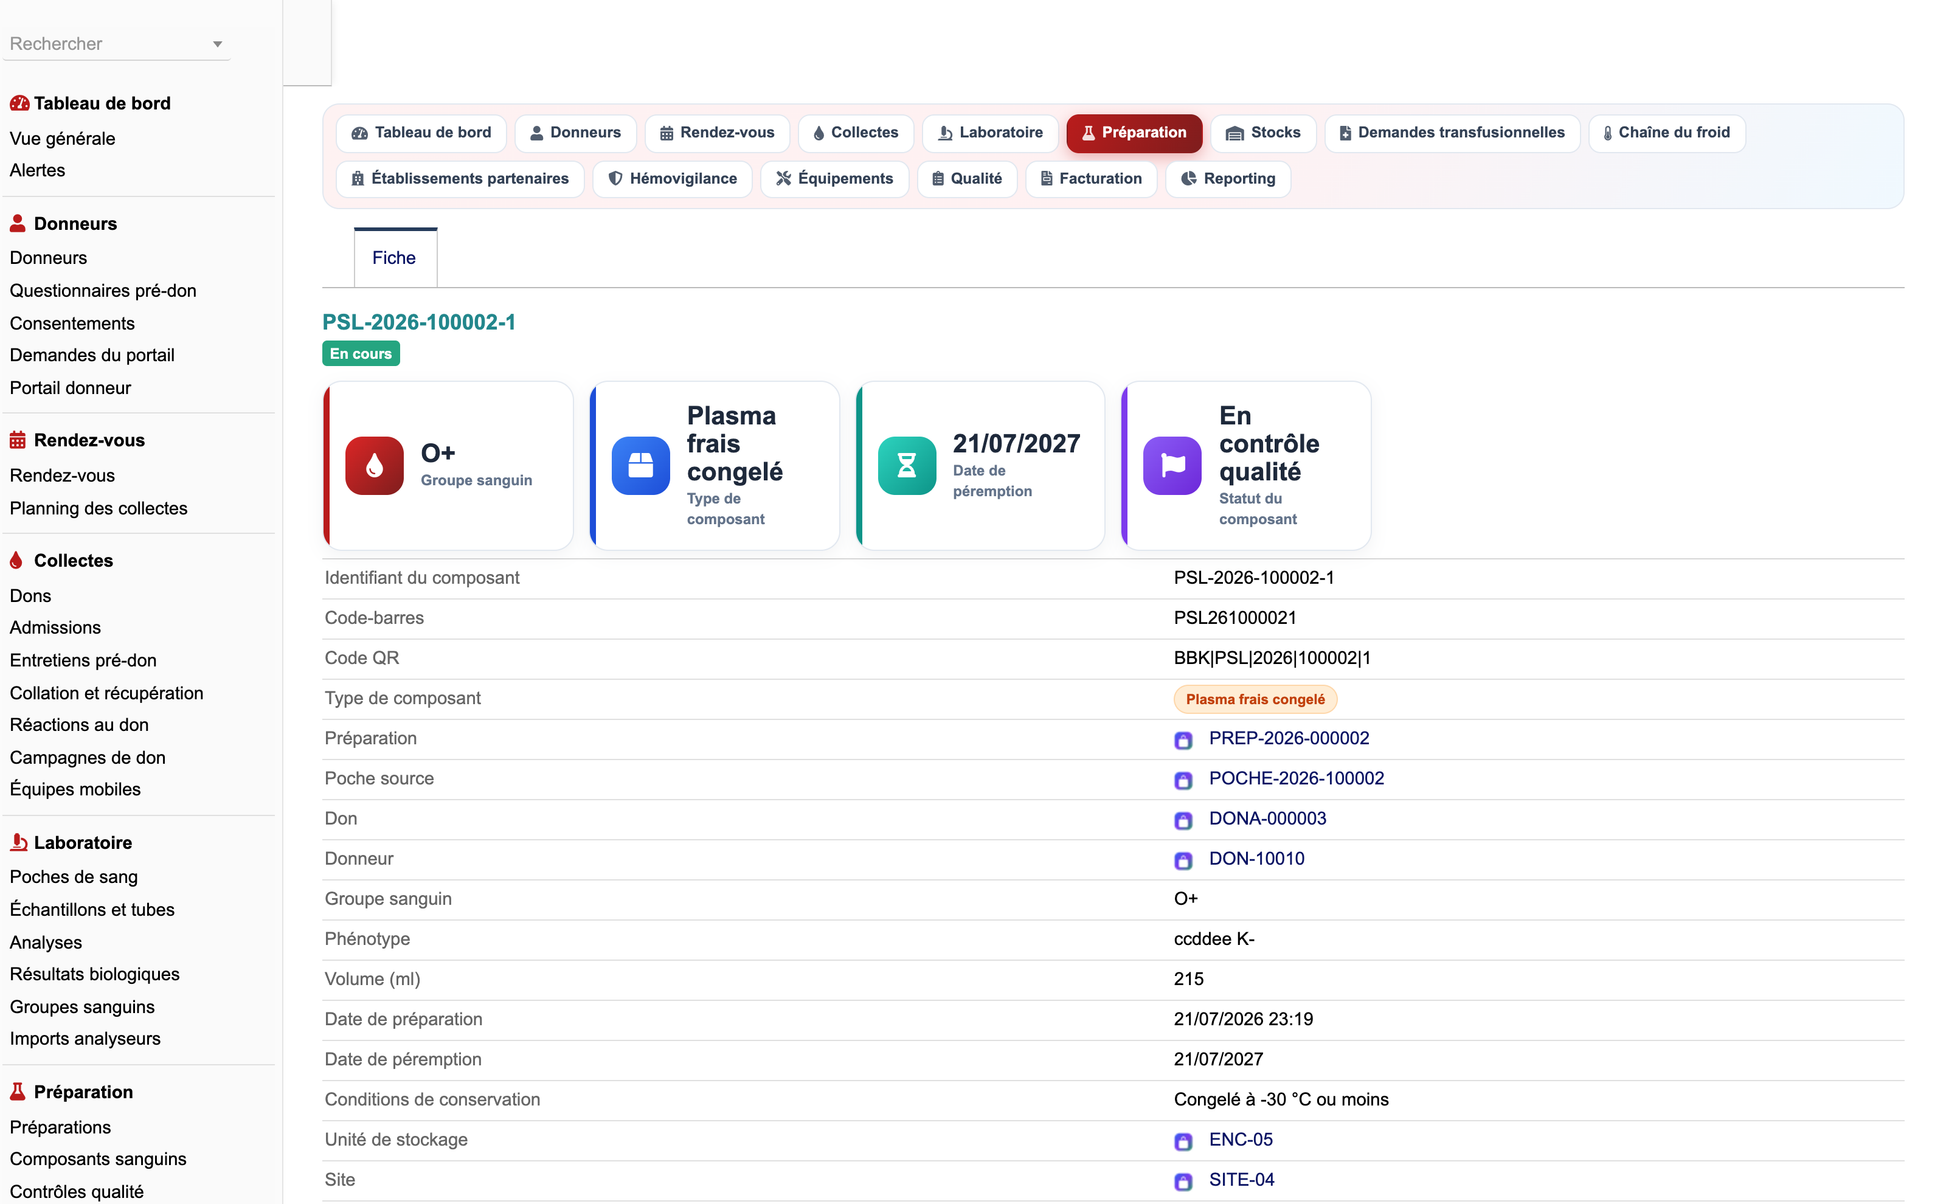Click the tools icon on the Équipements tab
Screen dimensions: 1946x1204
(784, 178)
